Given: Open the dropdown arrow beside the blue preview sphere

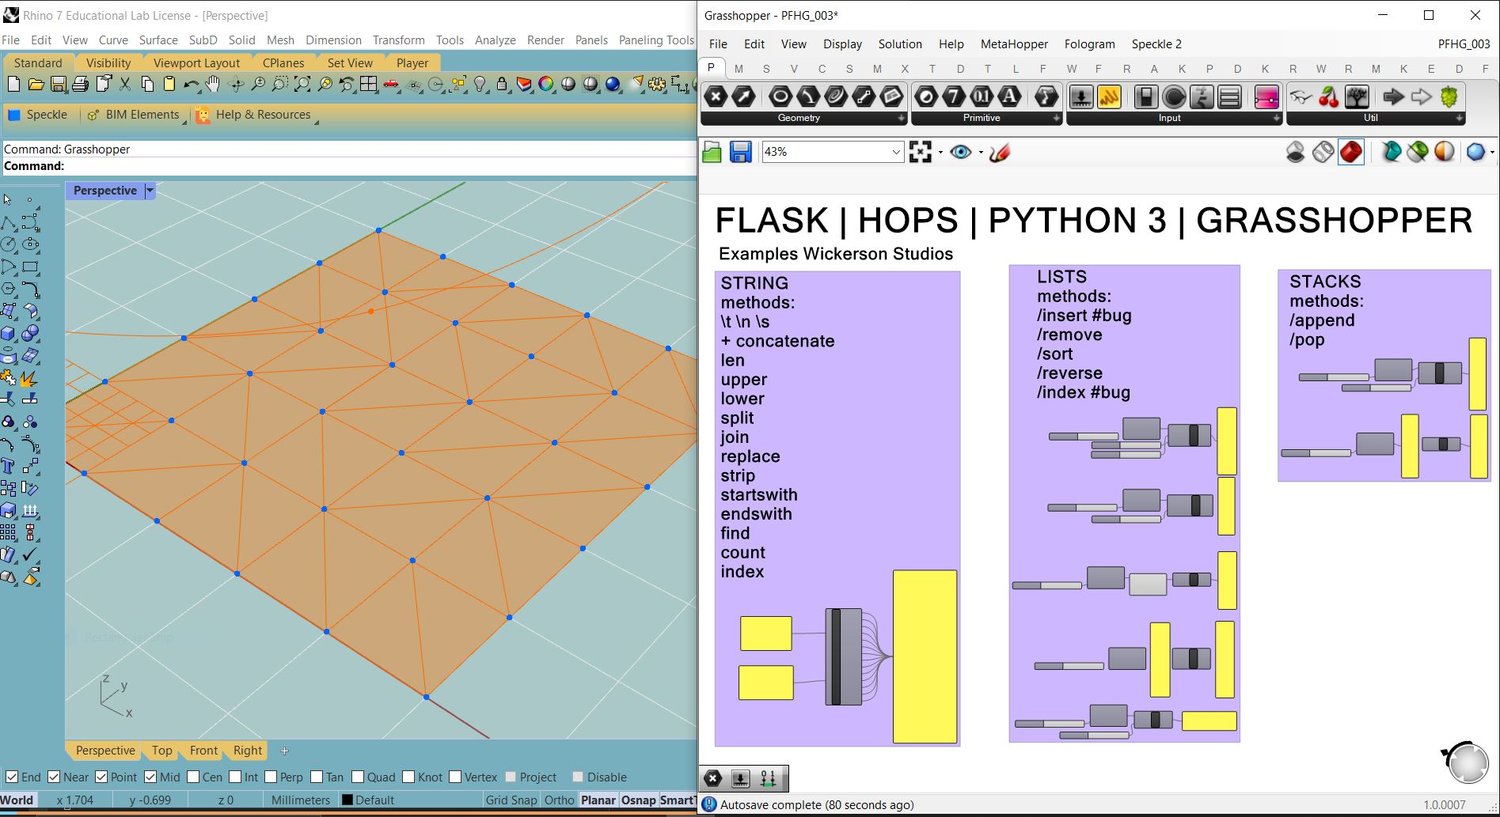Looking at the screenshot, I should (x=1492, y=153).
